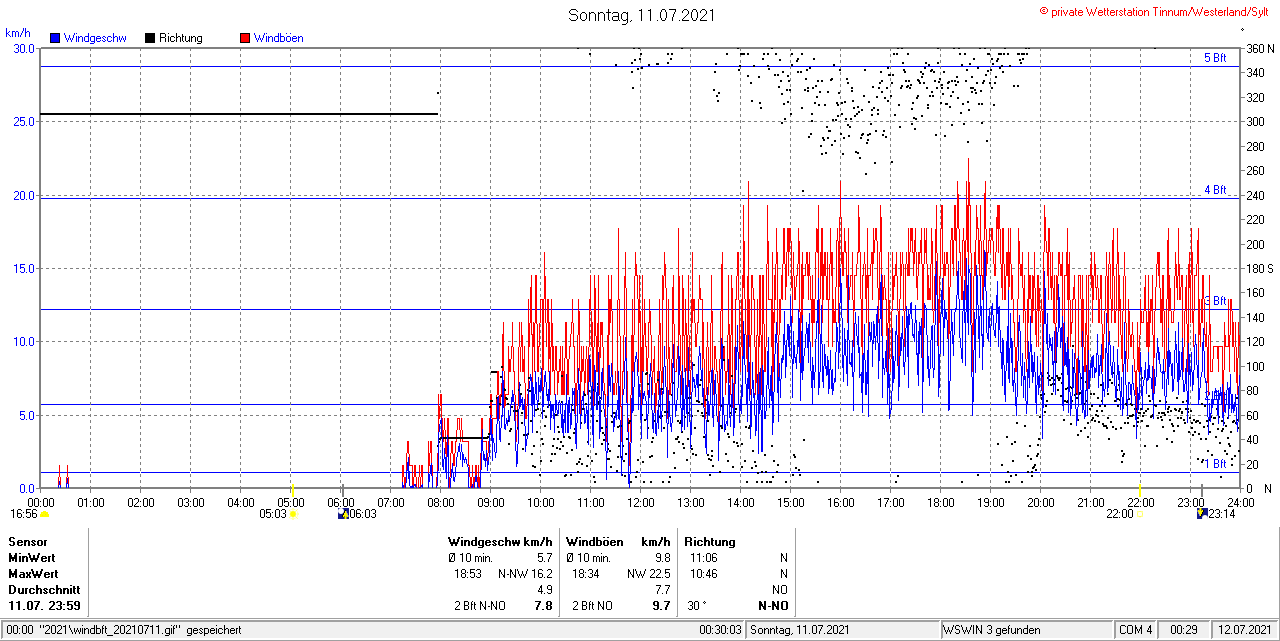
Task: Click the Richtung column header in table
Action: point(710,542)
